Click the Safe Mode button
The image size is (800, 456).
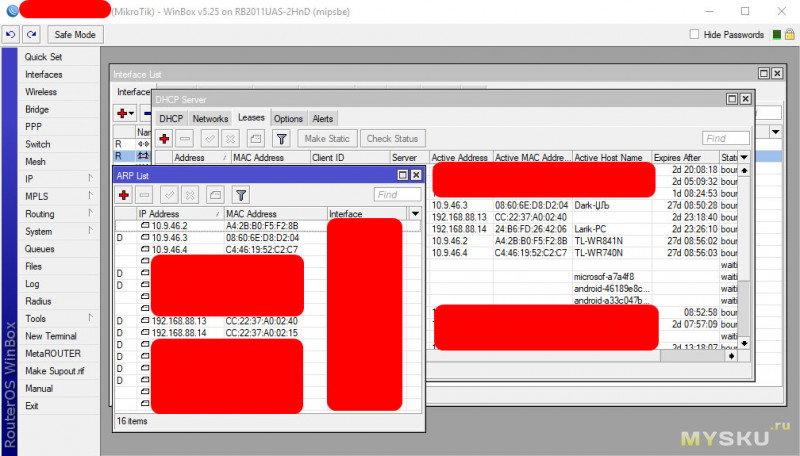tap(75, 35)
